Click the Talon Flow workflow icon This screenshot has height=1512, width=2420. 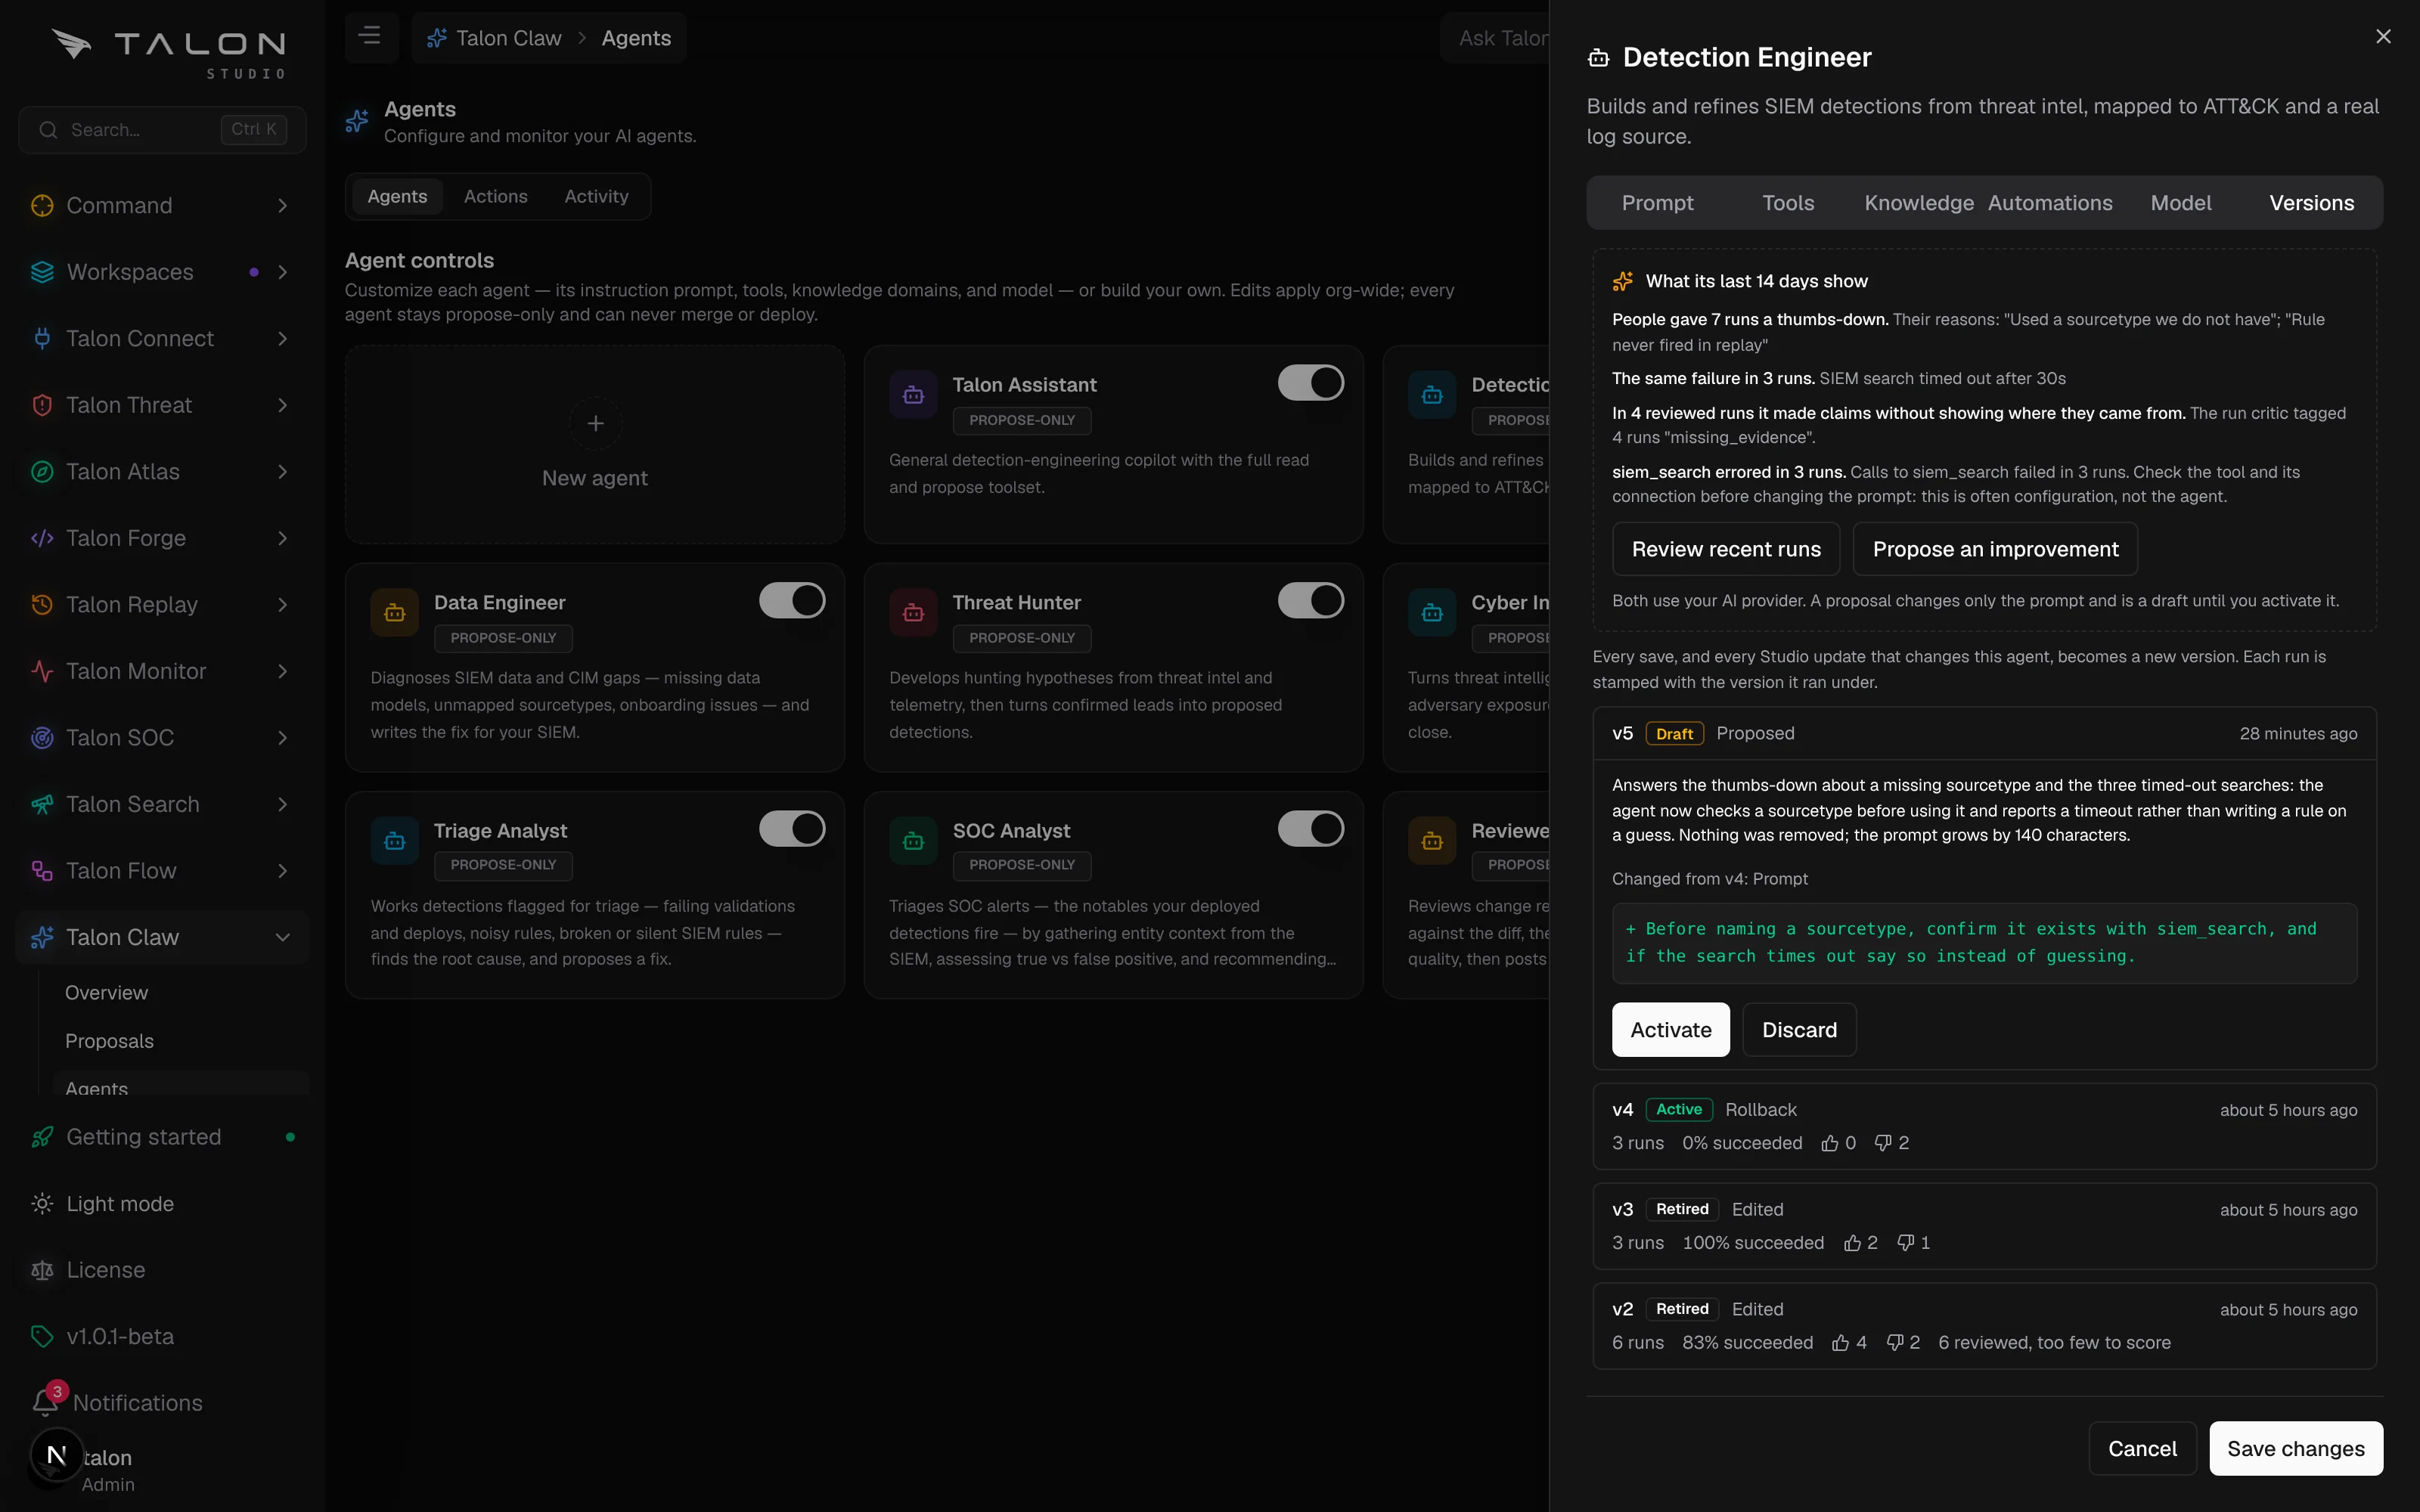point(42,870)
